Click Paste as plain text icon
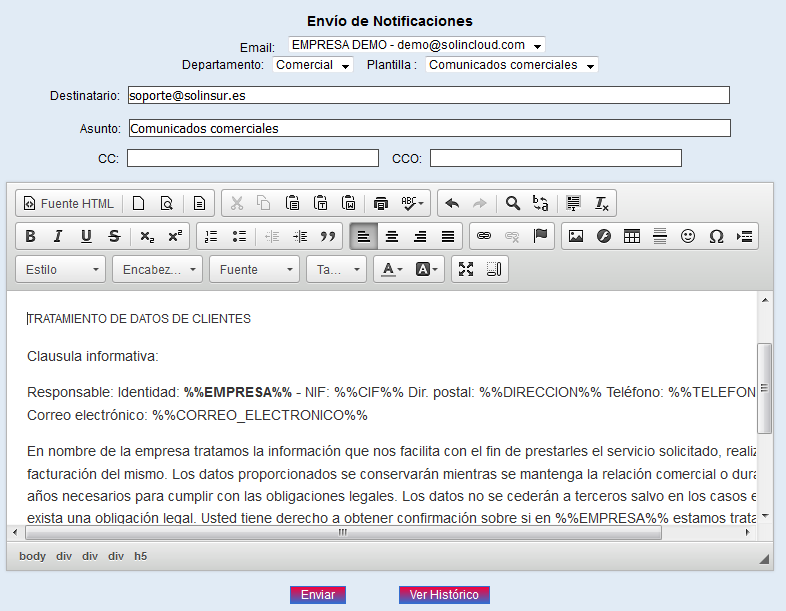This screenshot has height=611, width=786. coord(320,203)
